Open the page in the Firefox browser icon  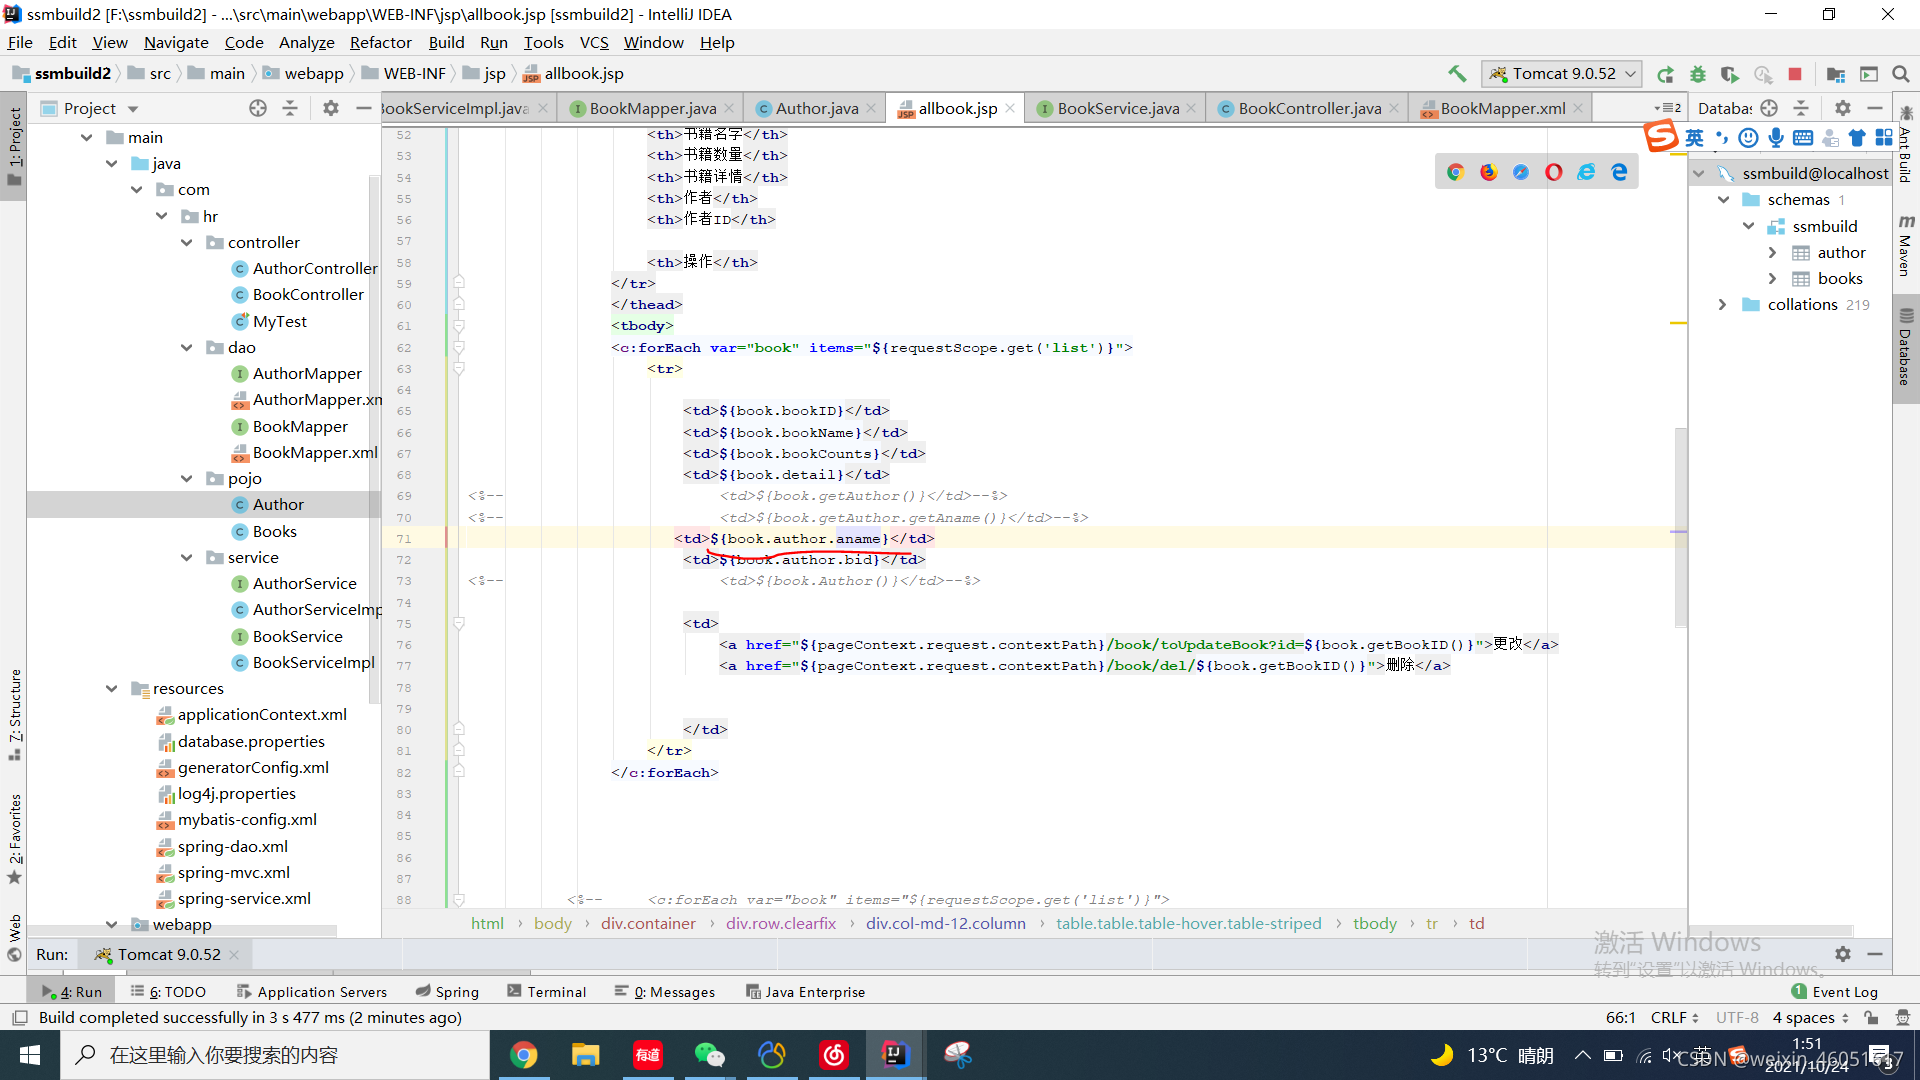[x=1488, y=172]
